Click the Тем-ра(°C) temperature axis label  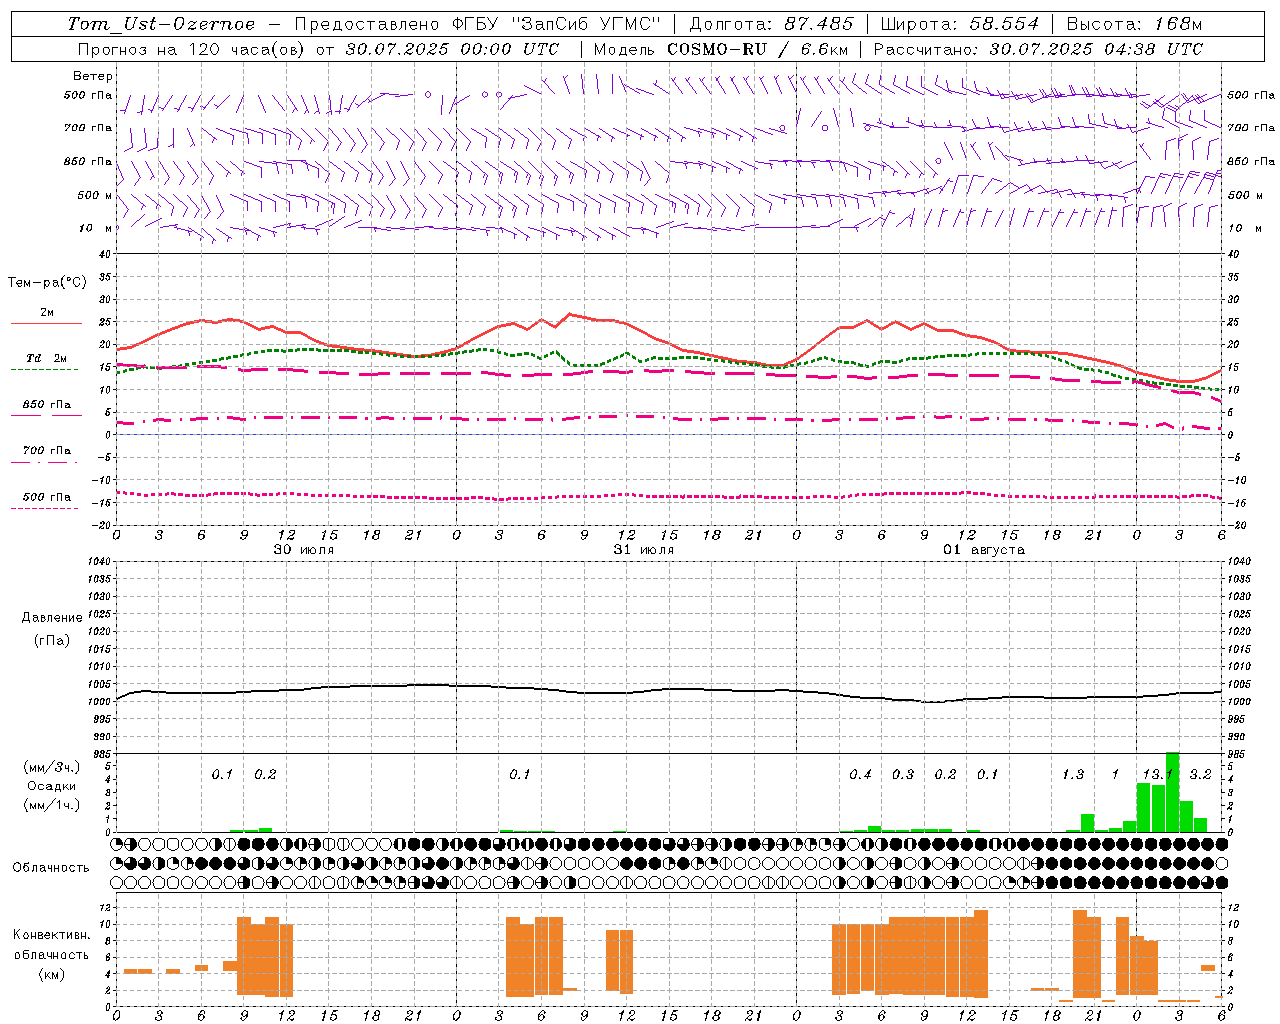(47, 283)
